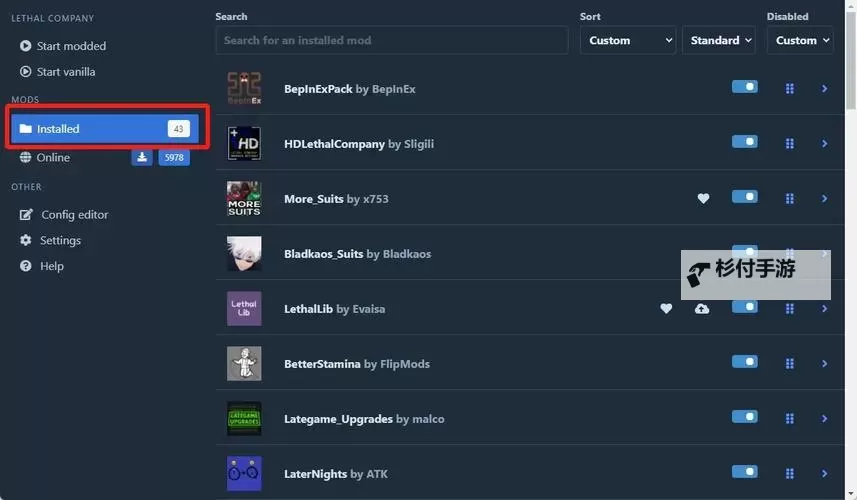Click the drag handle icon for BepInExPack
857x500 pixels.
(x=789, y=89)
